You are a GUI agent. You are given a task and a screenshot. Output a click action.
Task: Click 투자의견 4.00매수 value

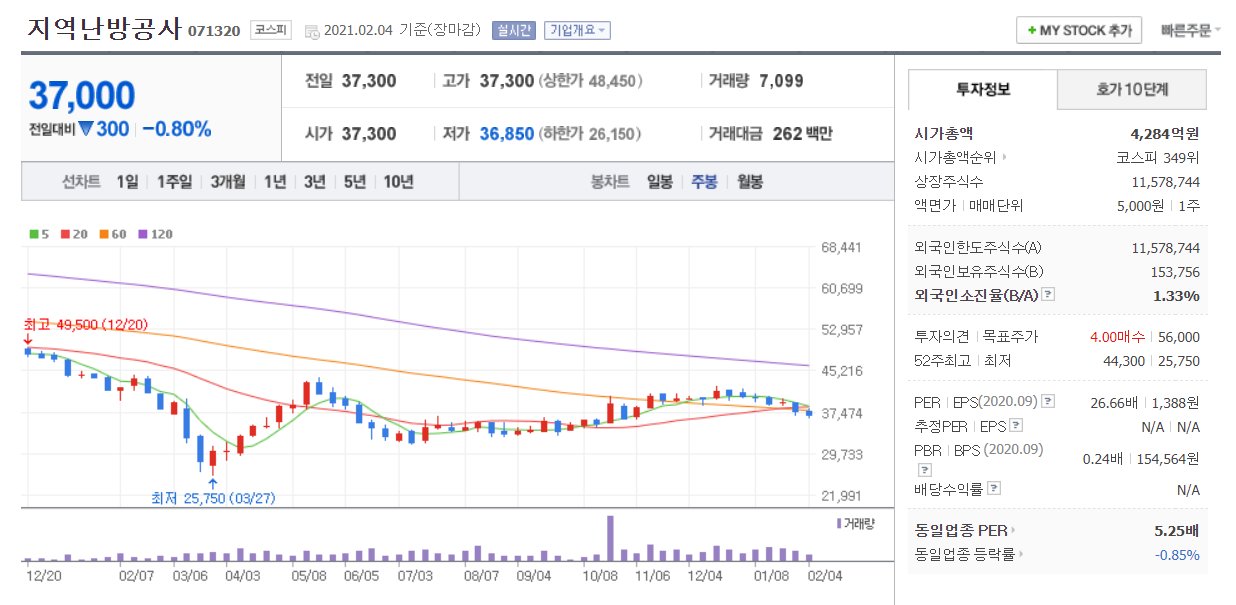click(x=1118, y=337)
